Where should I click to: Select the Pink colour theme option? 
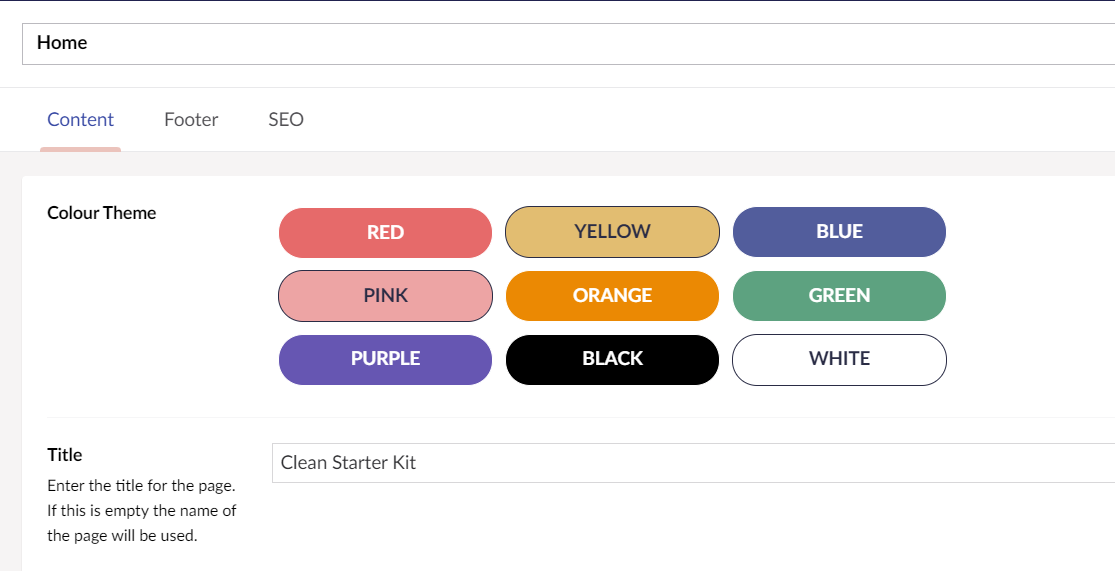click(385, 296)
